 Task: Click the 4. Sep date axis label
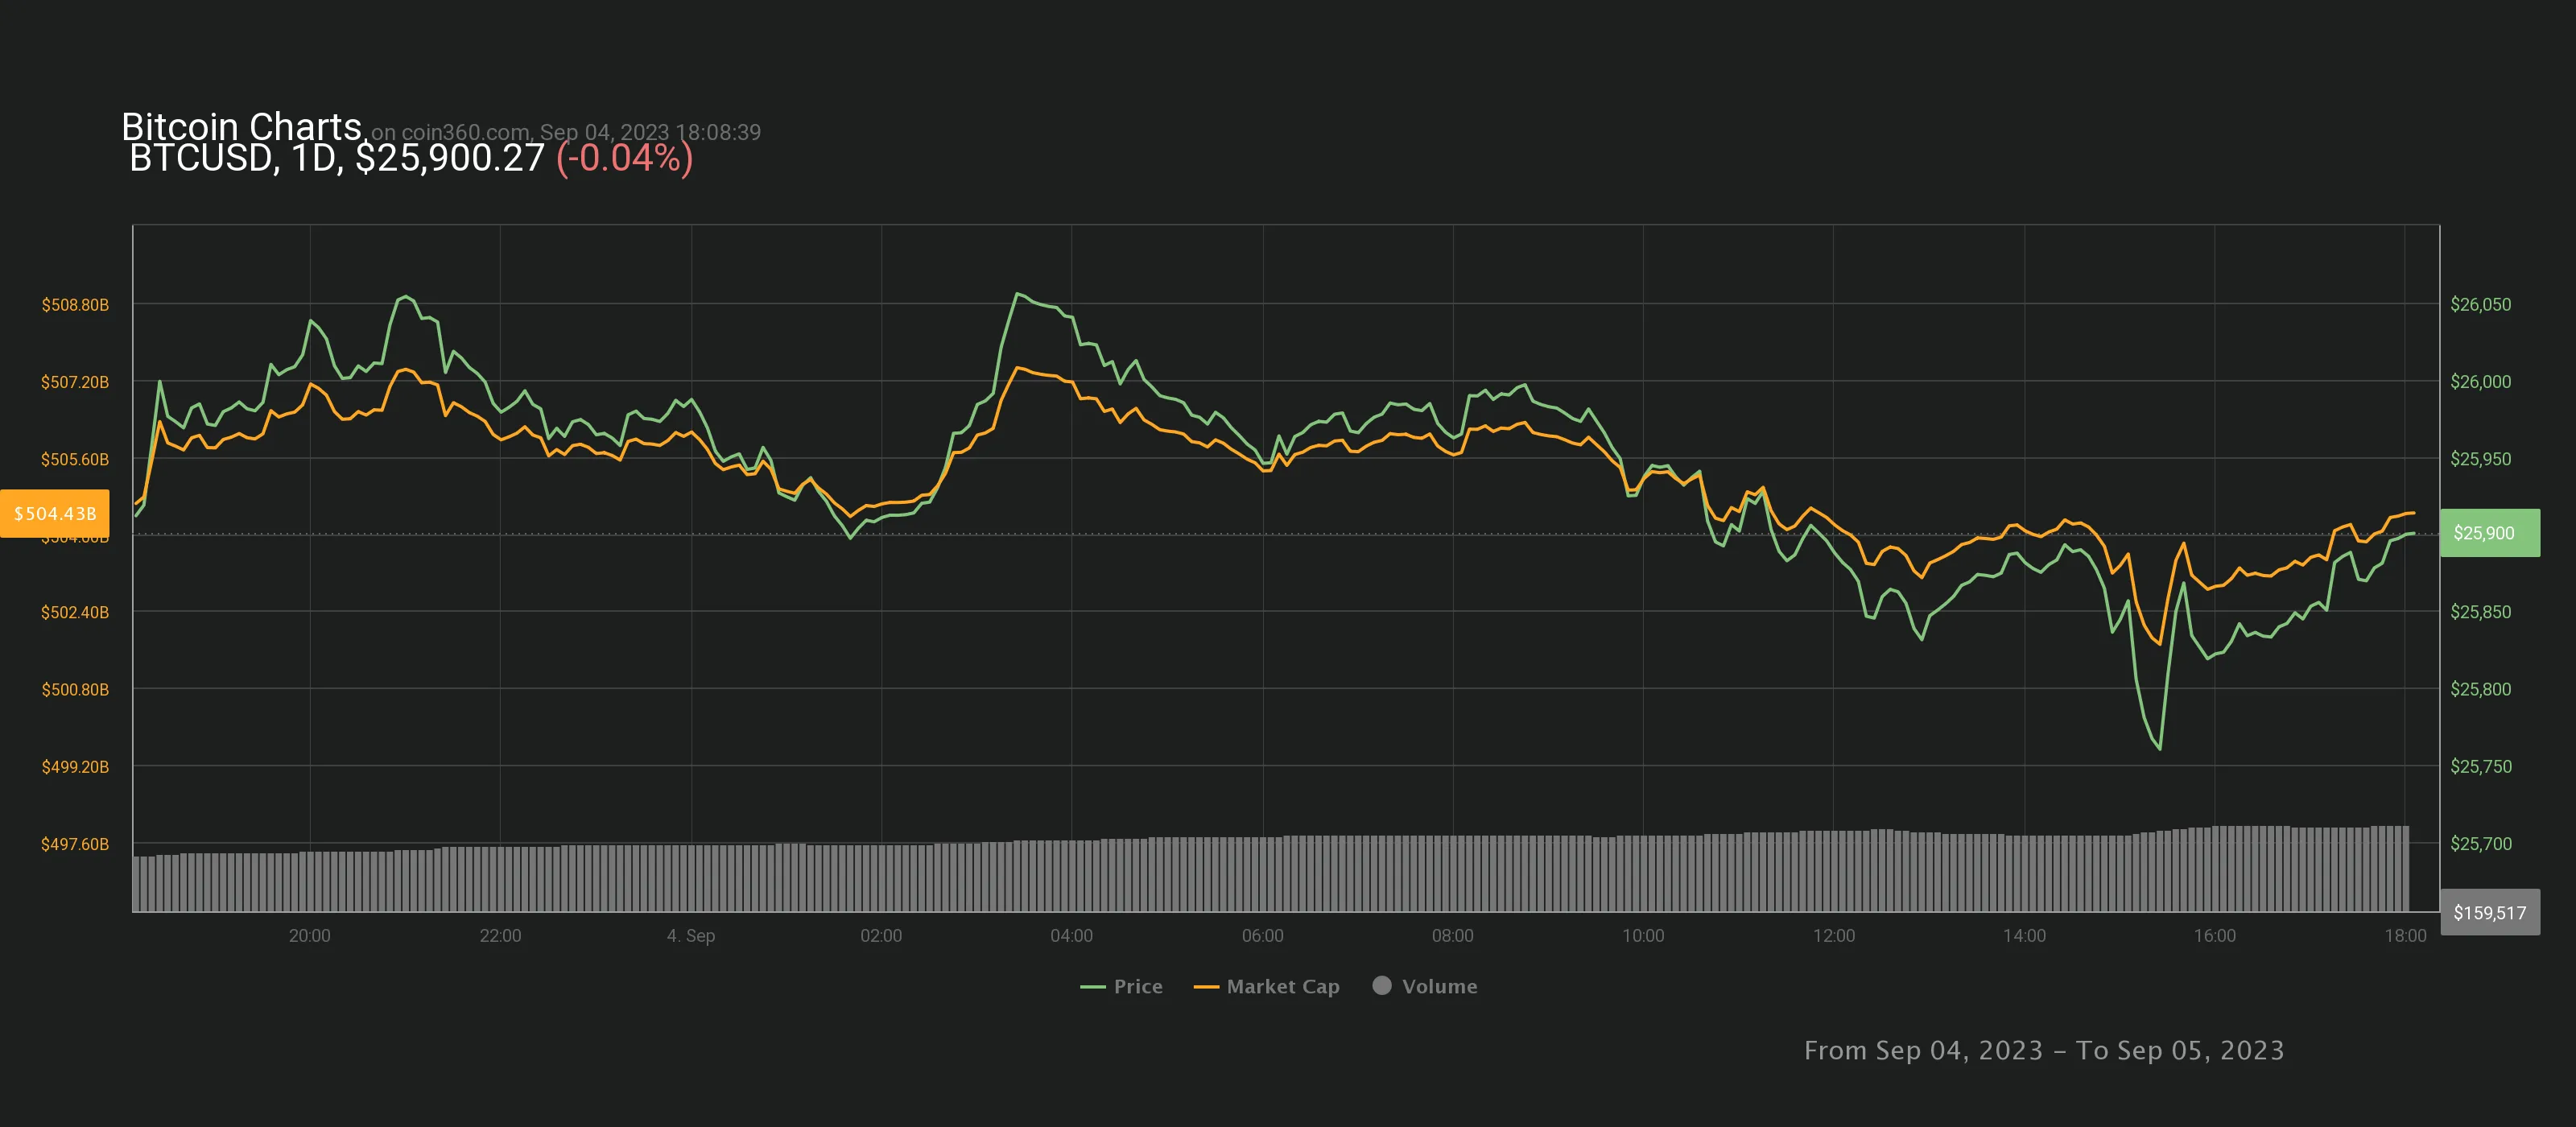click(690, 936)
